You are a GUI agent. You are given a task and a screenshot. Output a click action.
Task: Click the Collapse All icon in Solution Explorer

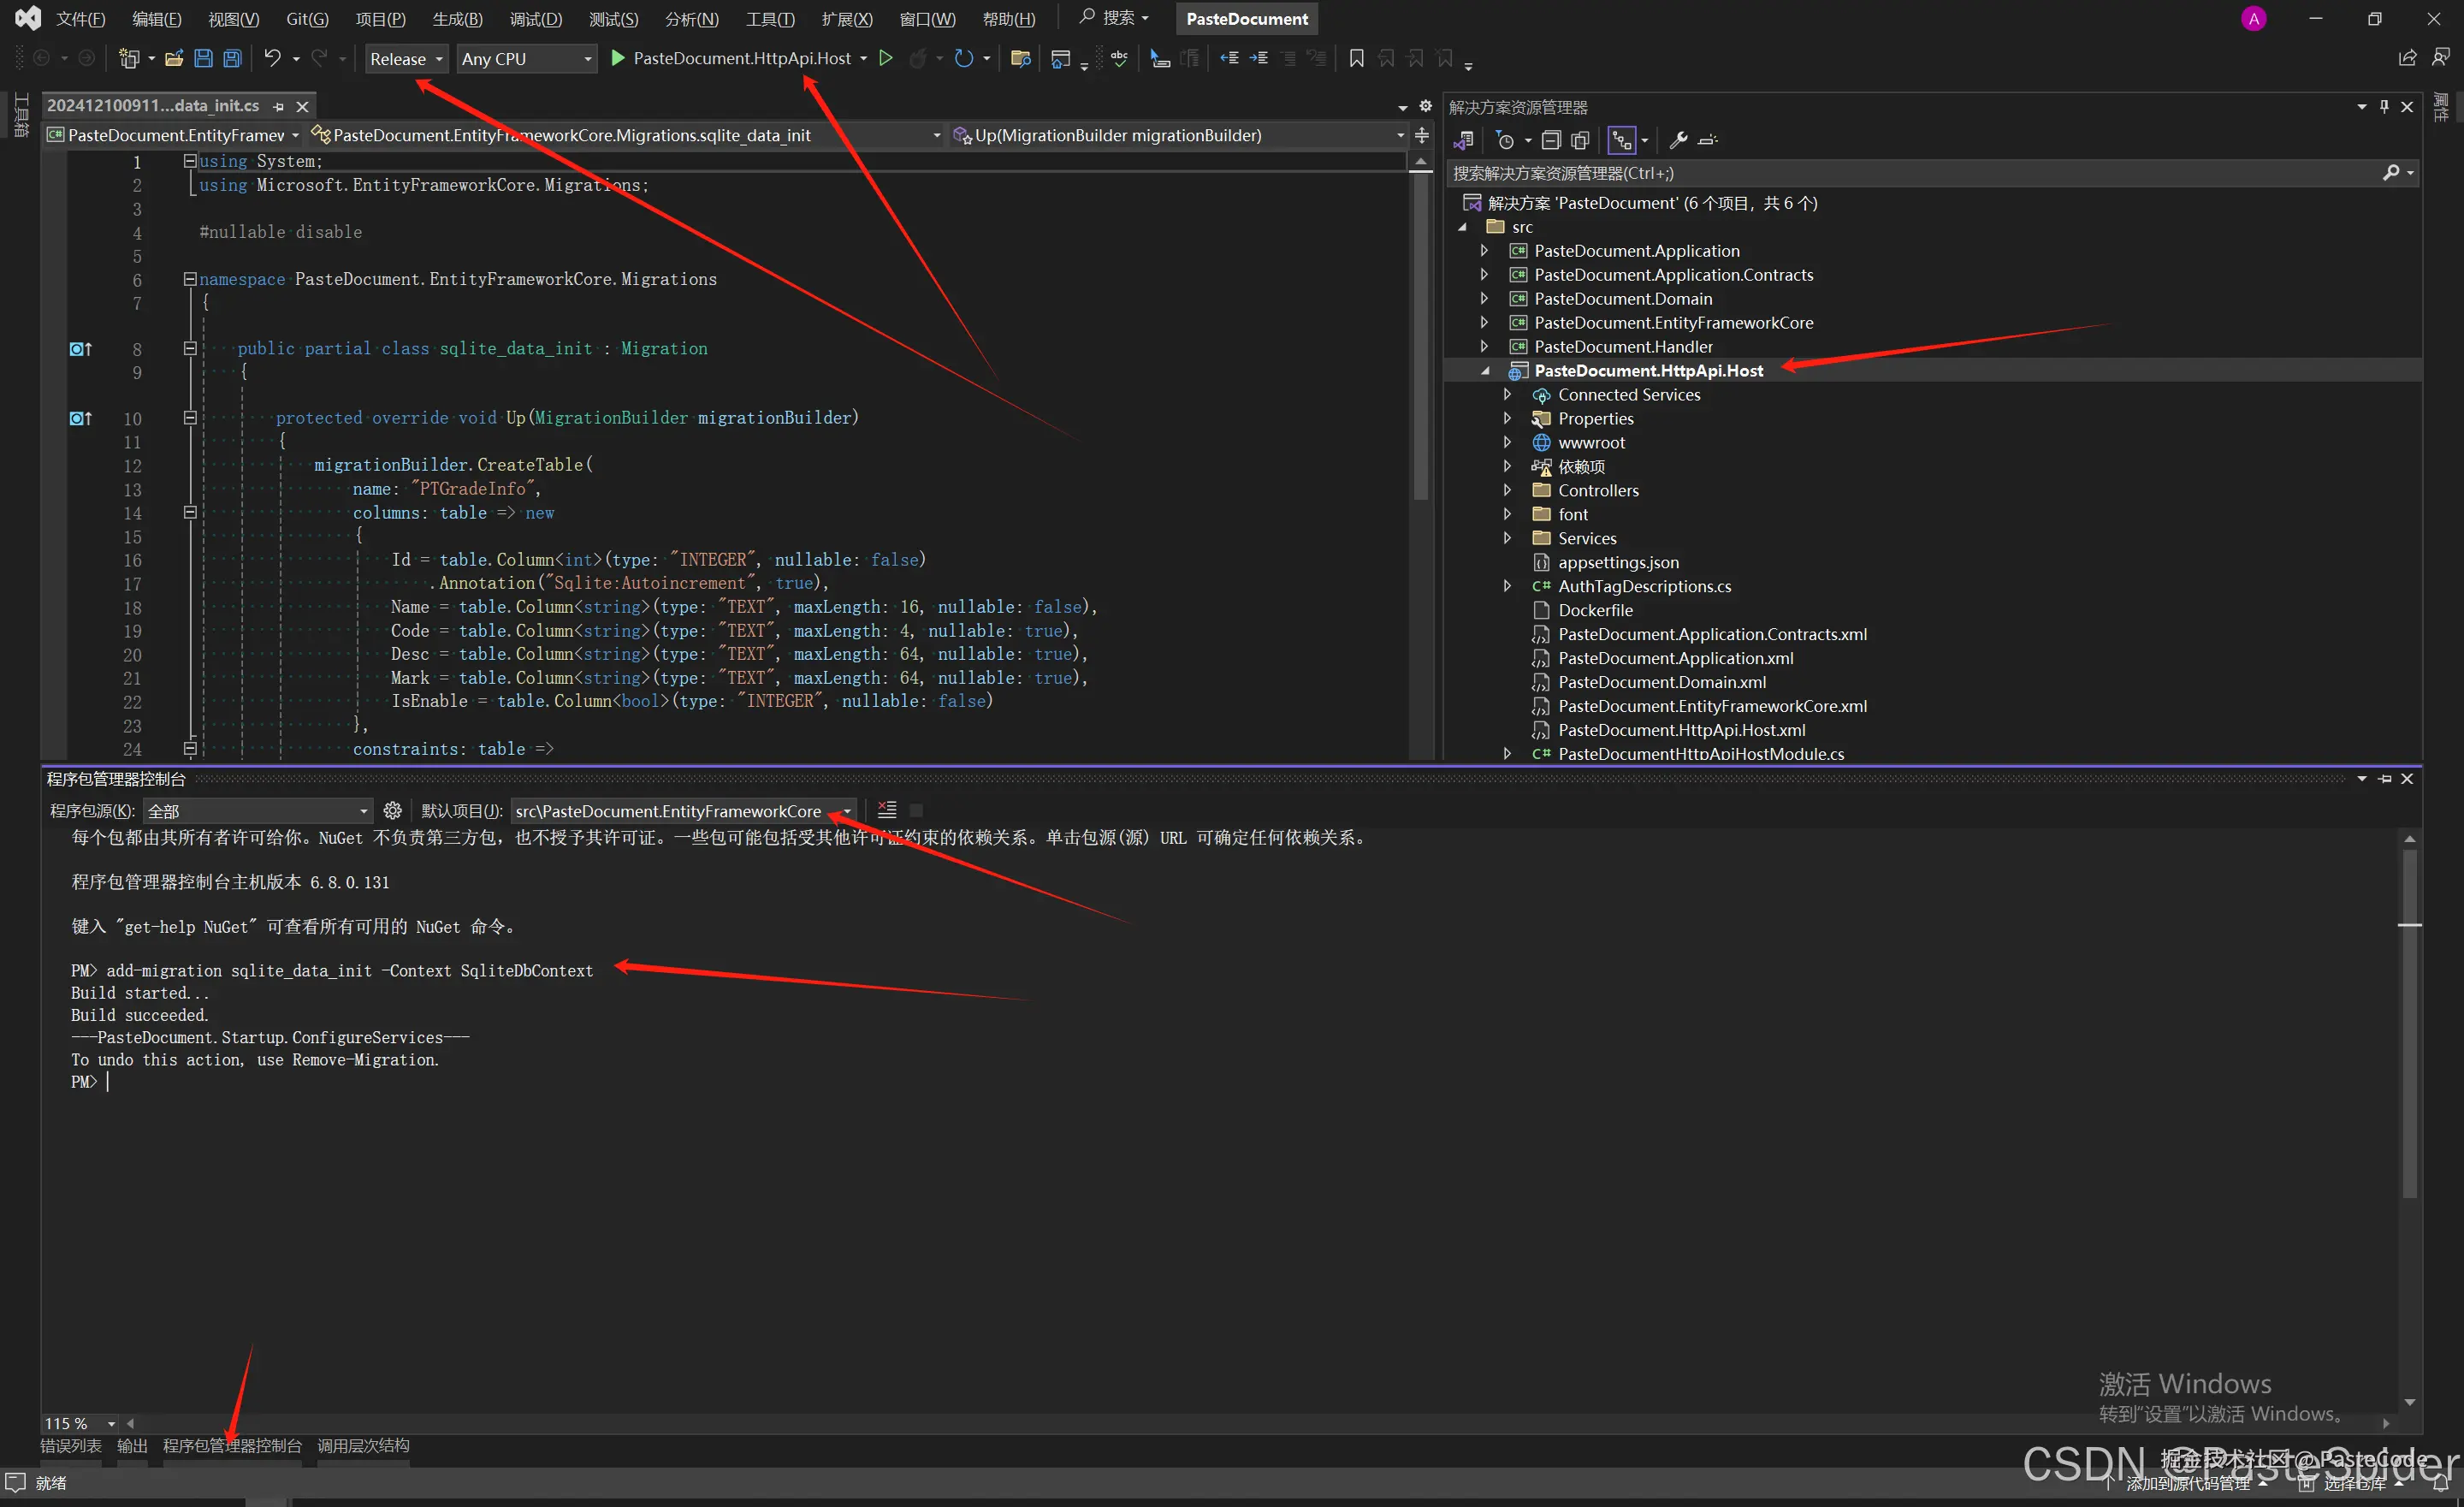[x=1550, y=140]
